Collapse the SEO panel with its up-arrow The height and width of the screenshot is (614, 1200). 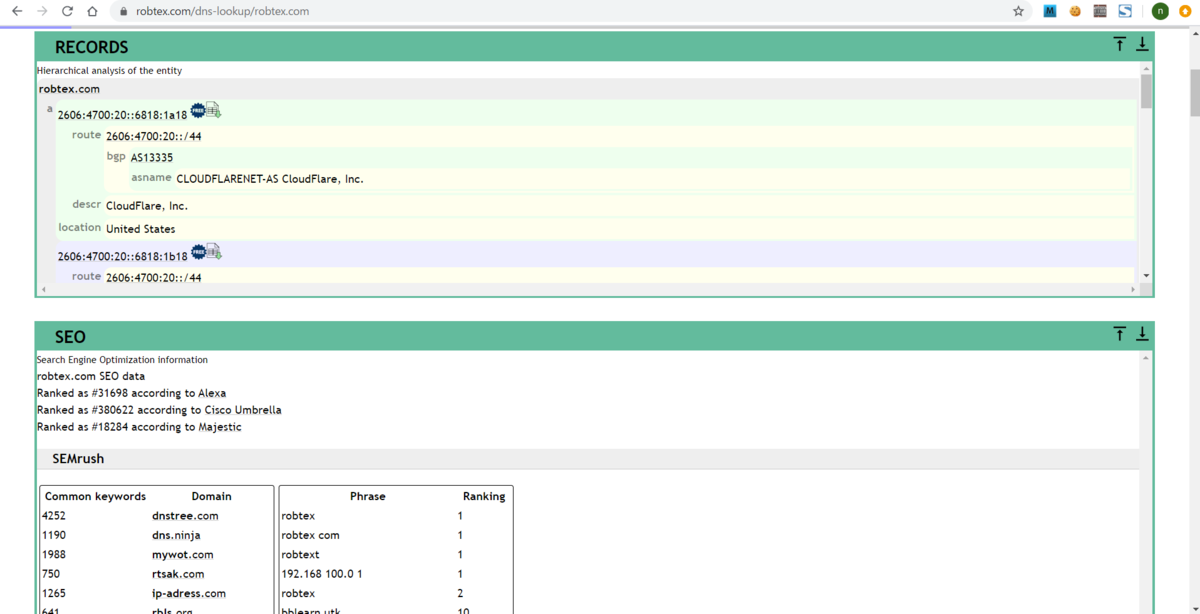(x=1119, y=334)
